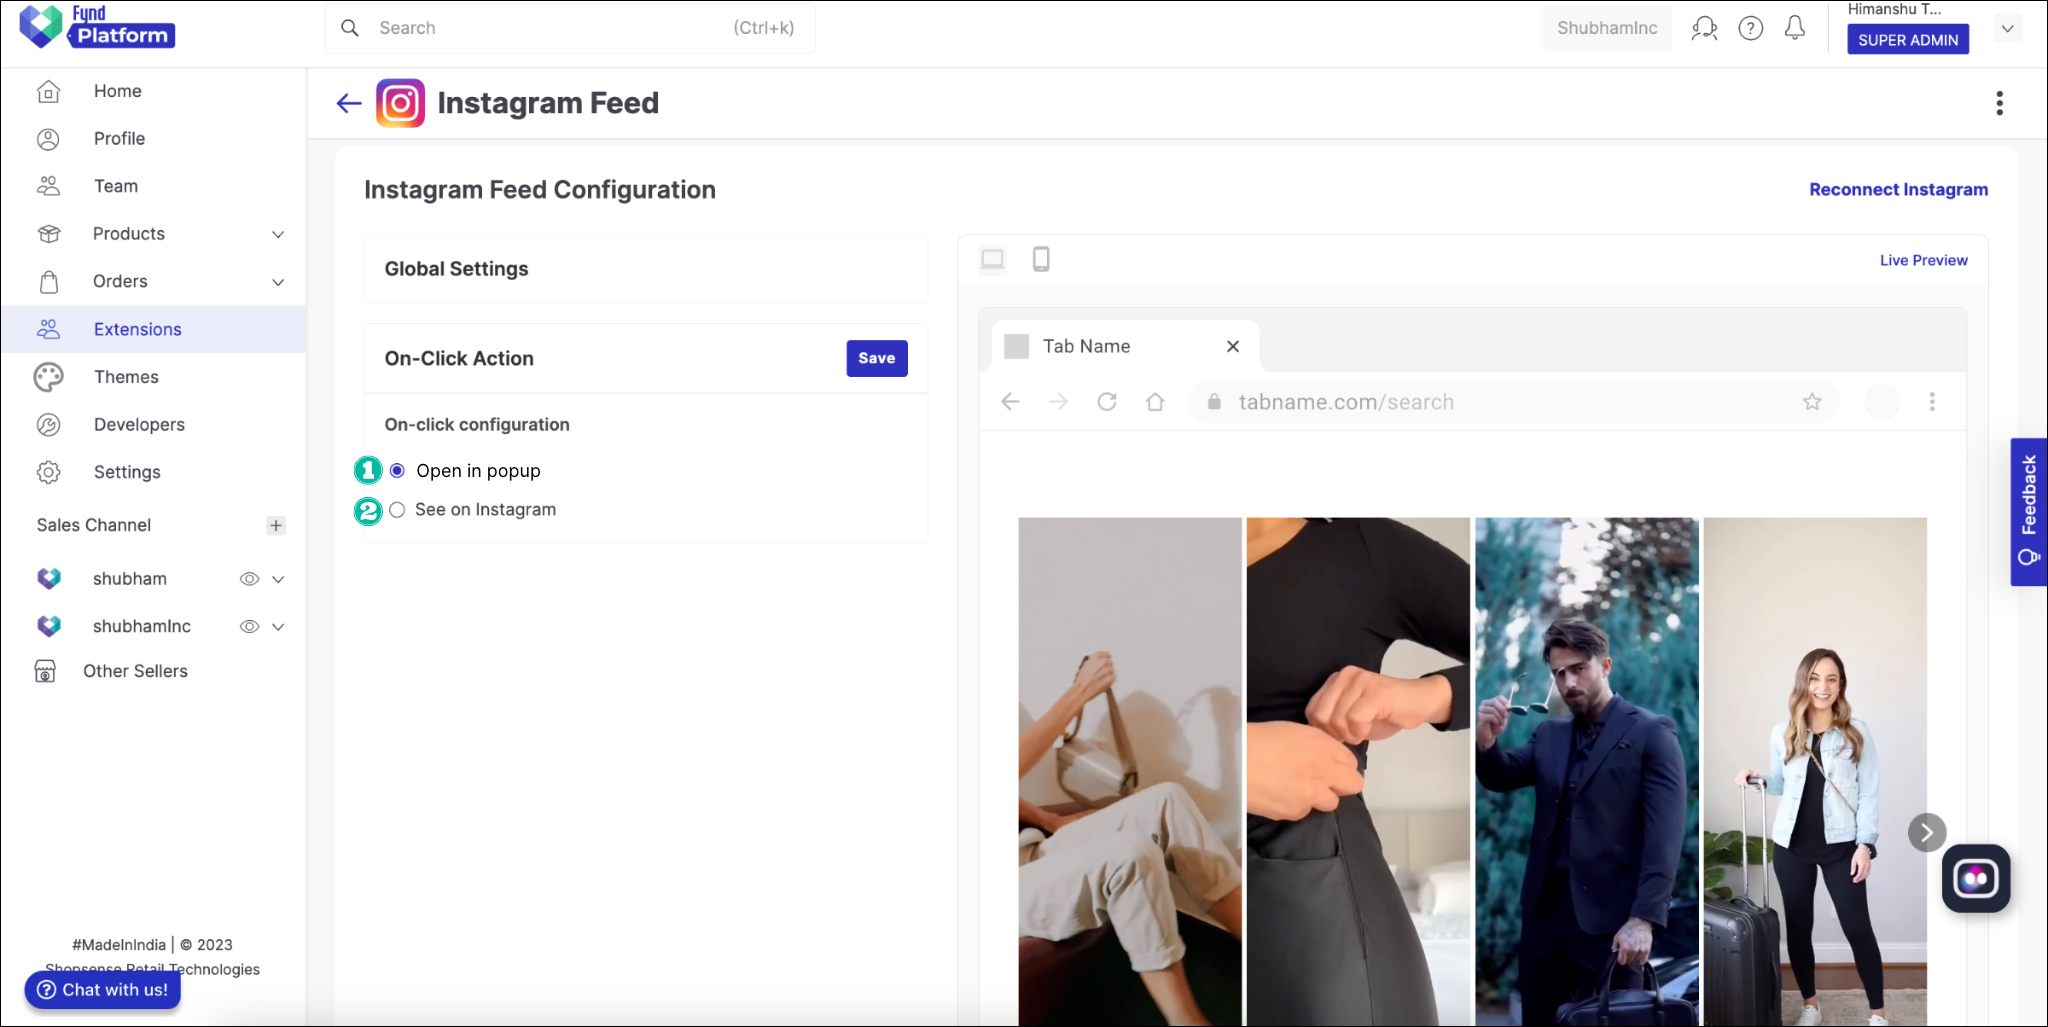Open the three-dot menu beside Instagram Feed
Viewport: 2048px width, 1027px height.
tap(1999, 103)
